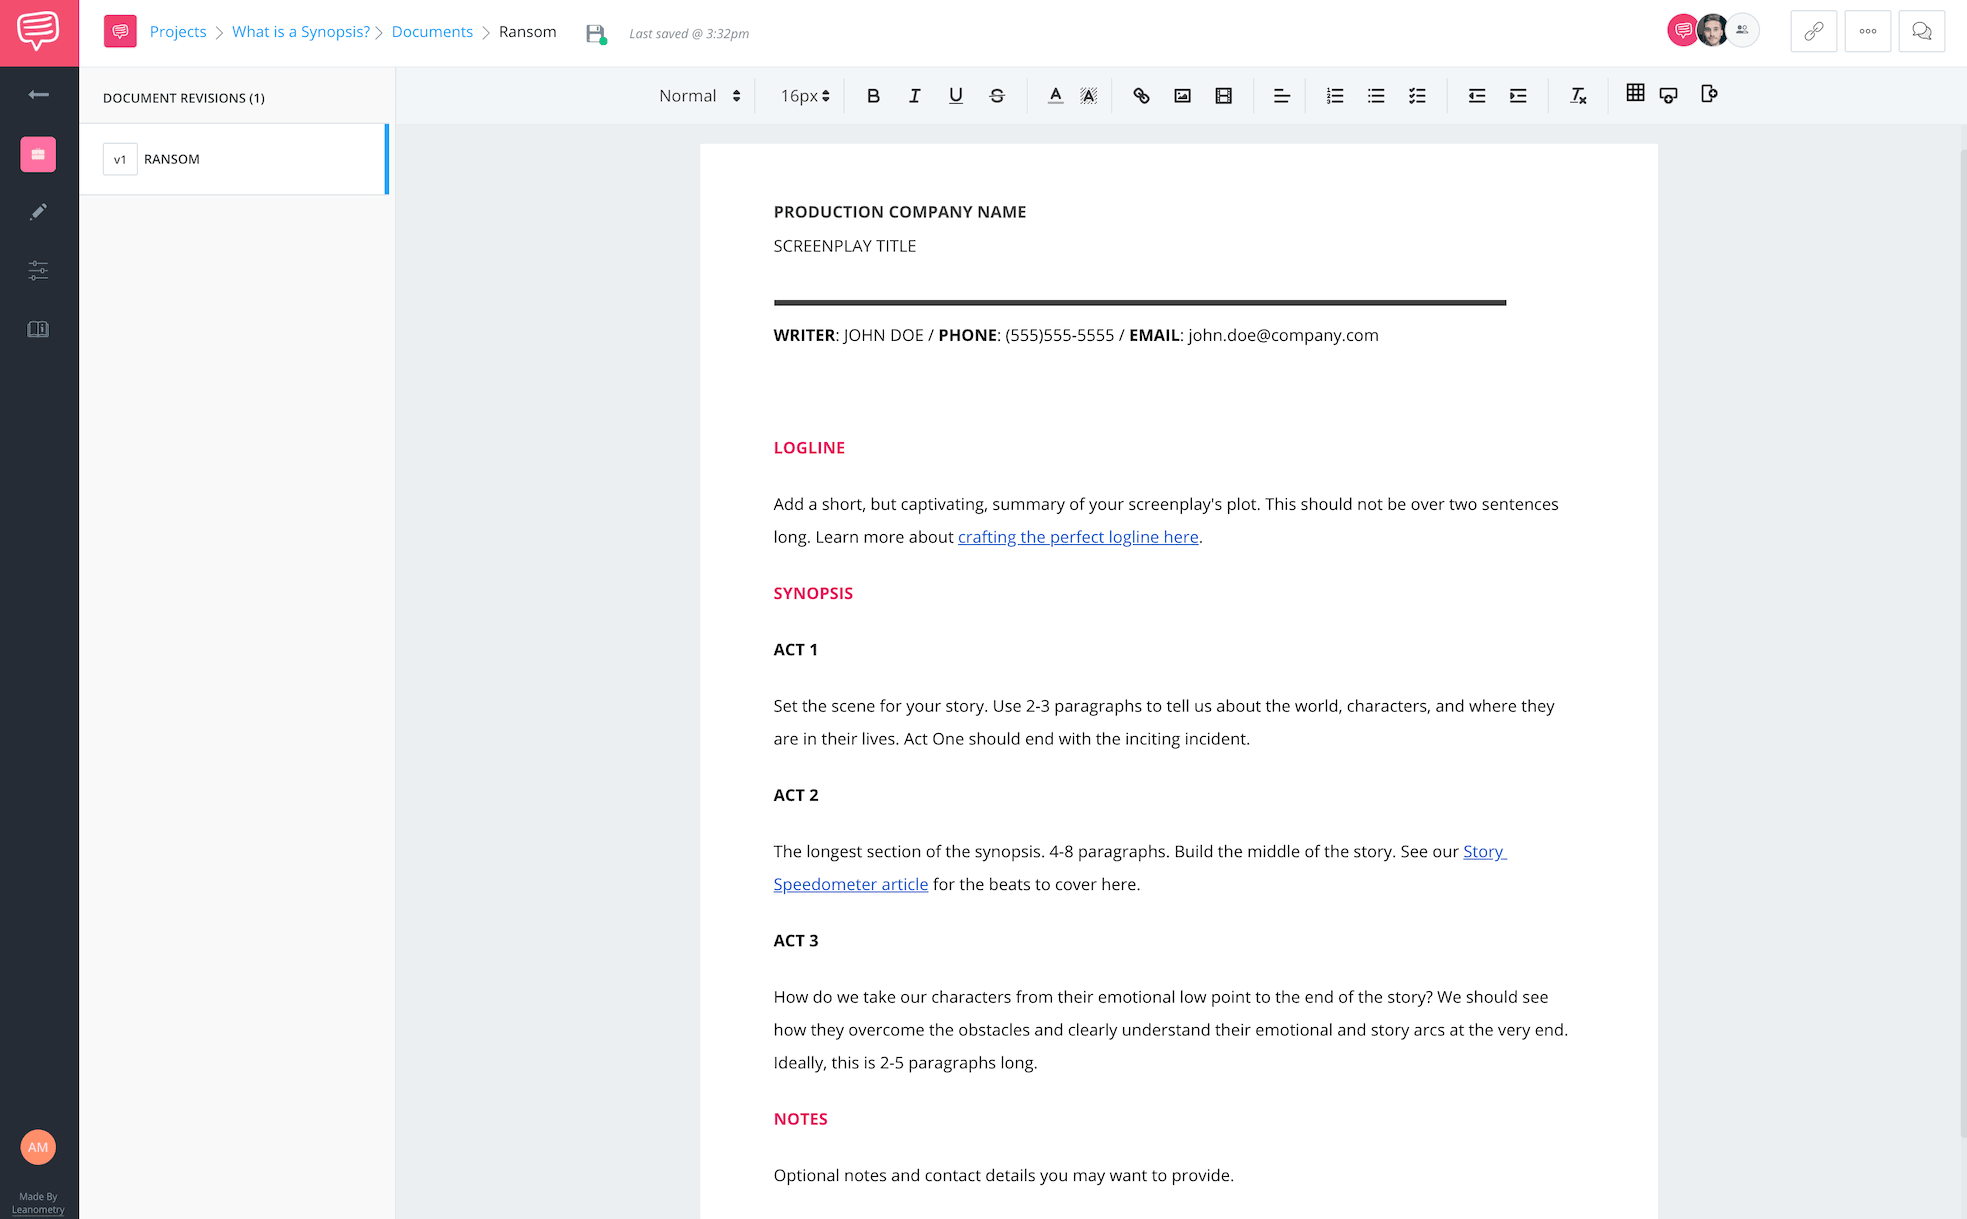Navigate to the Documents breadcrumb
1967x1219 pixels.
point(432,31)
